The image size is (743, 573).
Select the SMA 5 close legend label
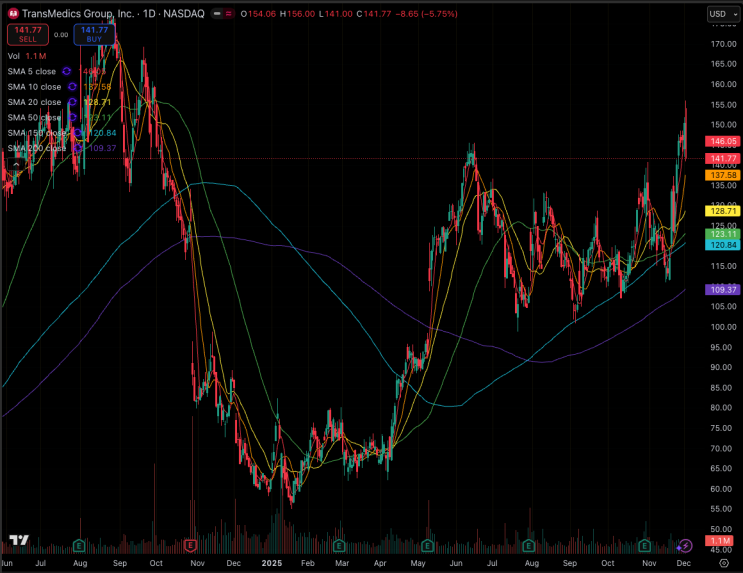pos(32,71)
